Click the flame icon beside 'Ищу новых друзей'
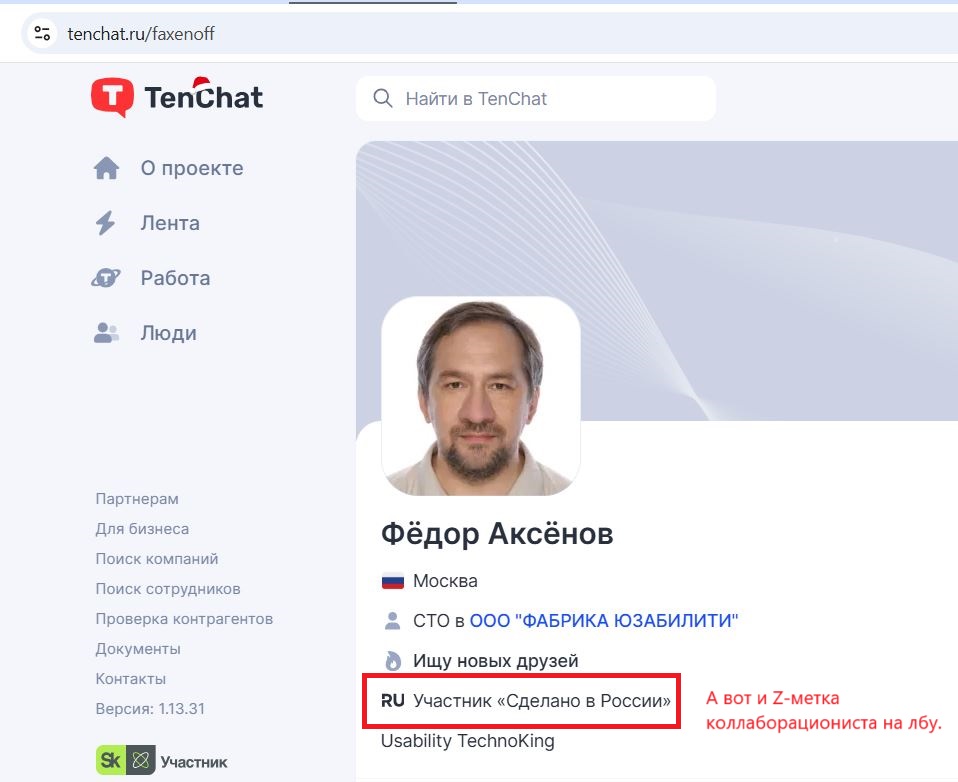 [393, 661]
